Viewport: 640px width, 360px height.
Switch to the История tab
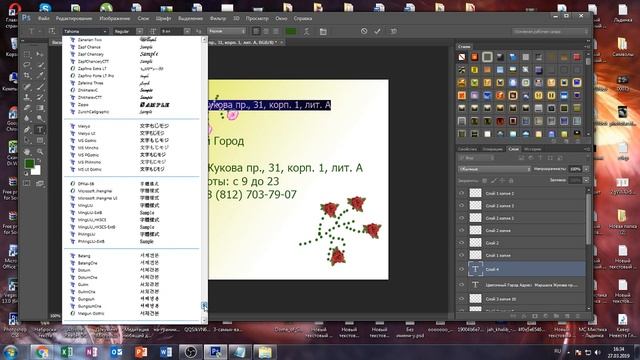[532, 149]
